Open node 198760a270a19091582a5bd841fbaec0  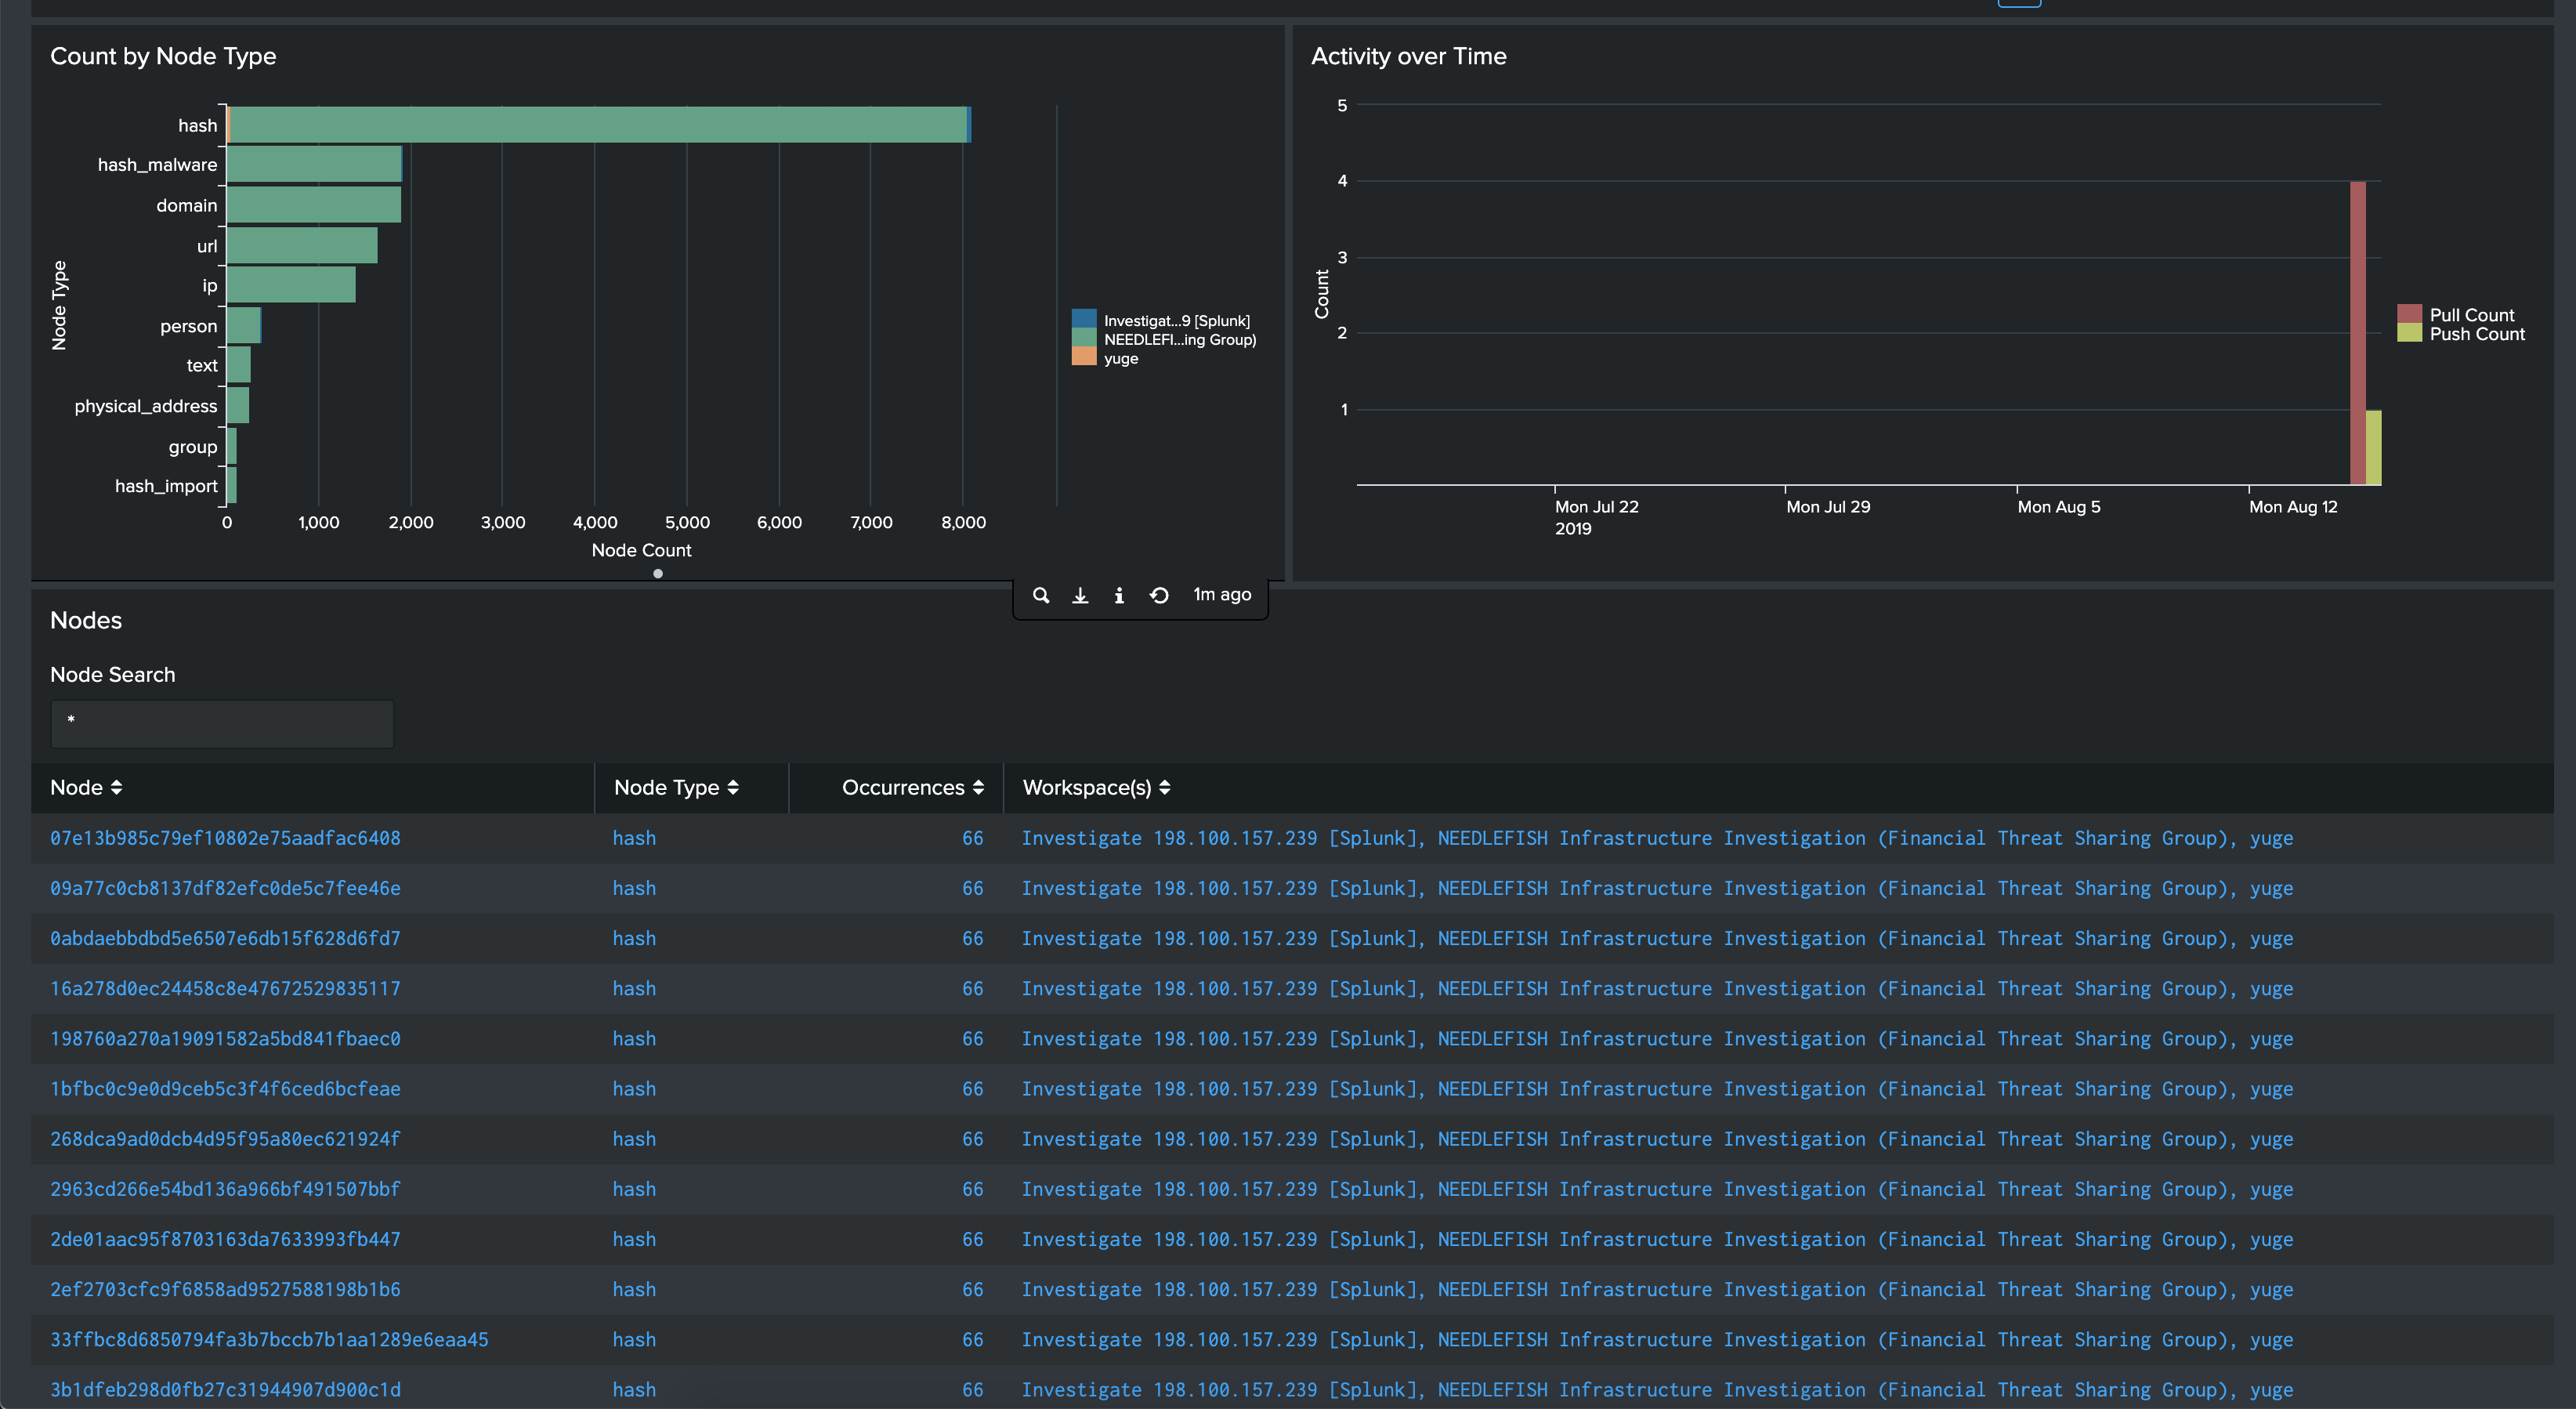tap(225, 1039)
